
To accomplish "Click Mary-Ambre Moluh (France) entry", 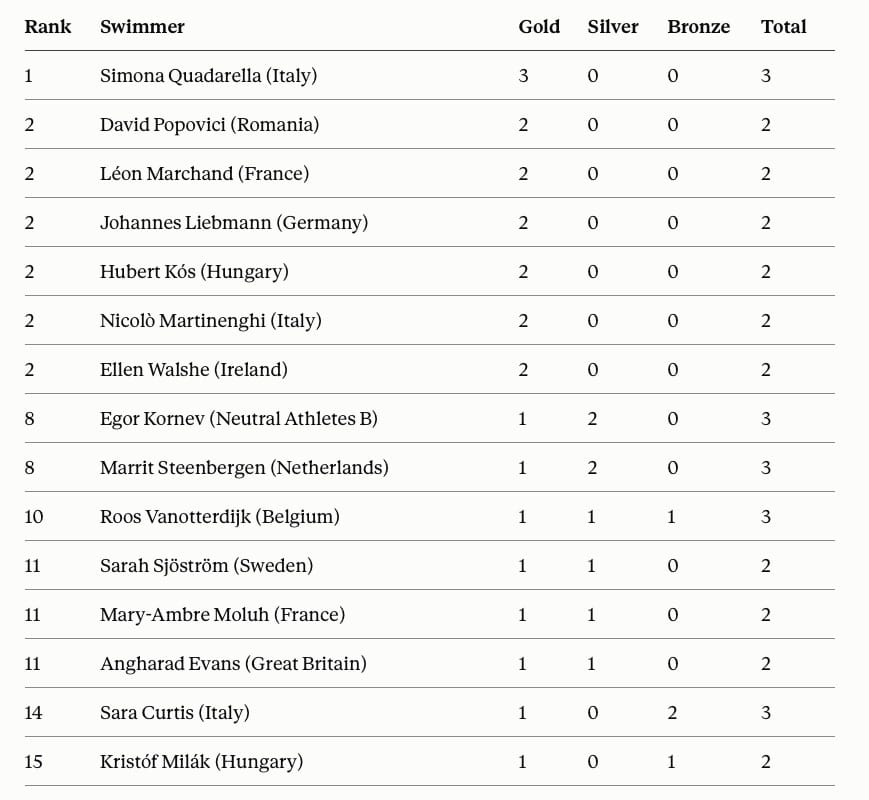I will [x=223, y=615].
